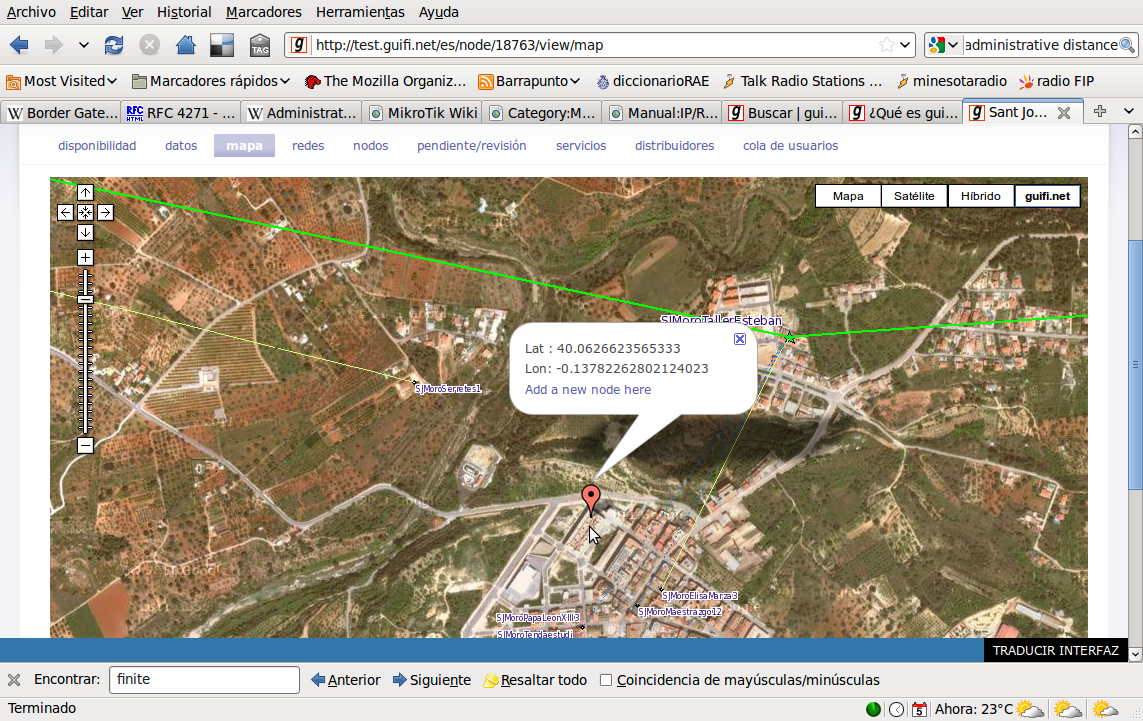1143x721 pixels.
Task: Switch map to Híbrido view
Action: (980, 196)
